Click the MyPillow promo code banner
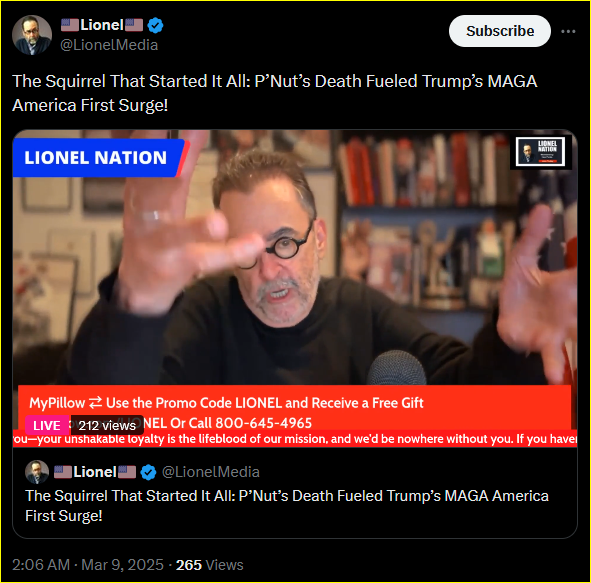The height and width of the screenshot is (583, 591). (x=295, y=407)
